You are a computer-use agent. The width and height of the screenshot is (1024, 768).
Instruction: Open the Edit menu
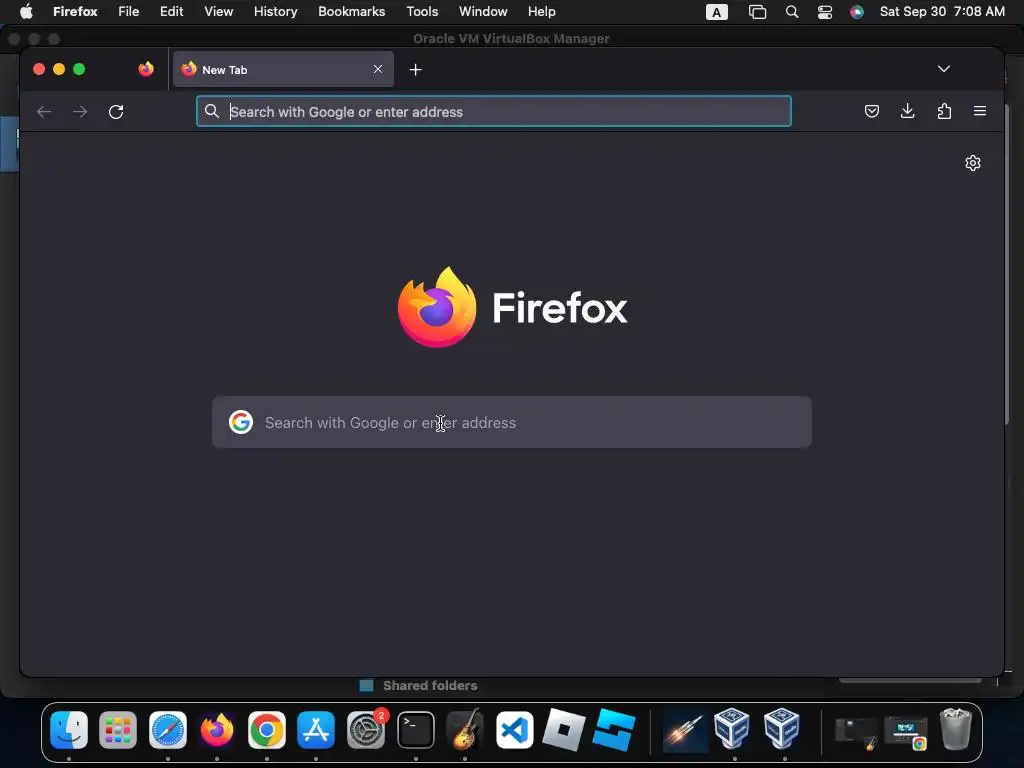[x=172, y=12]
